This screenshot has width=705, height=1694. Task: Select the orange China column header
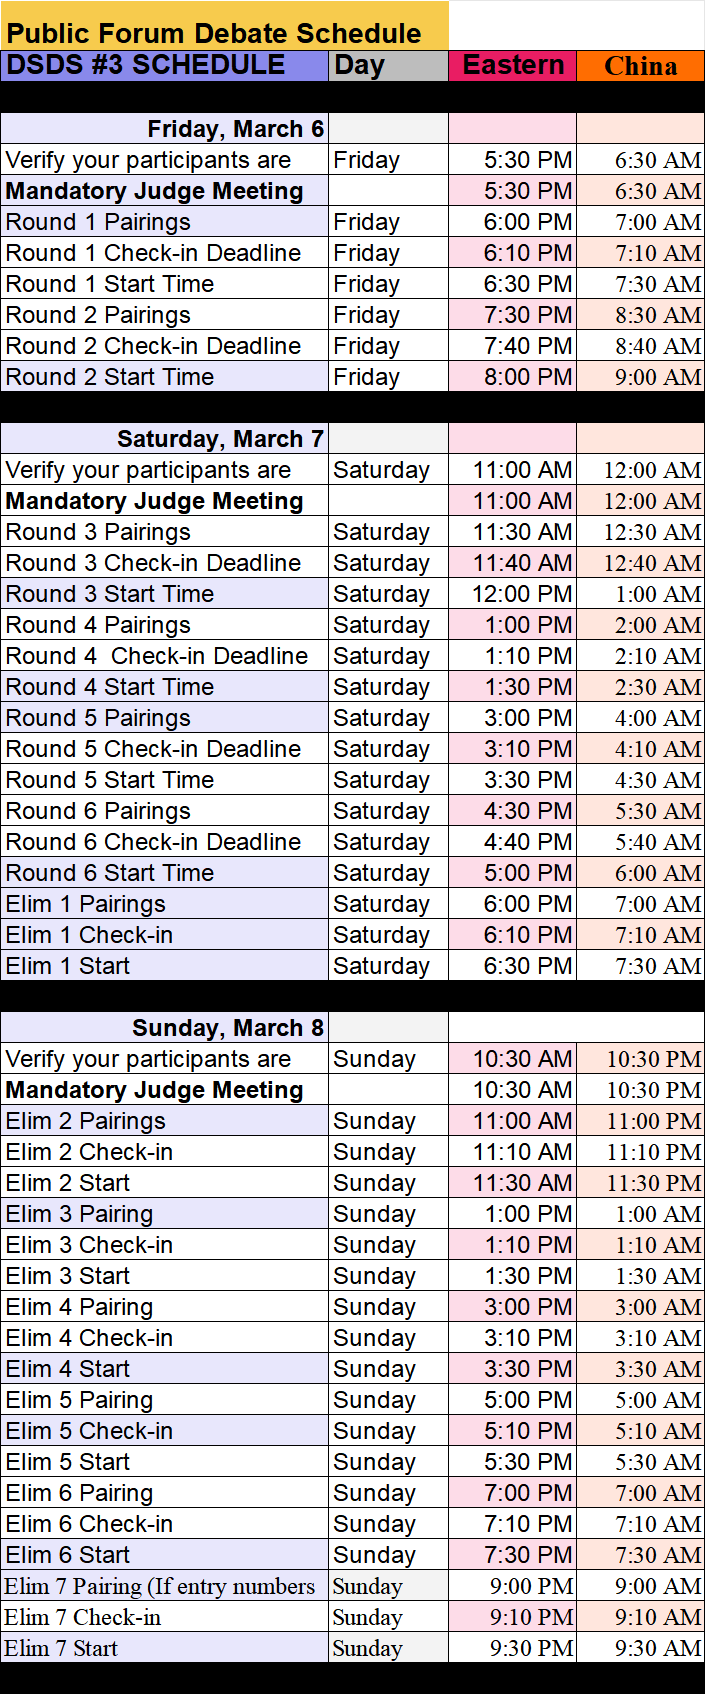pos(640,66)
